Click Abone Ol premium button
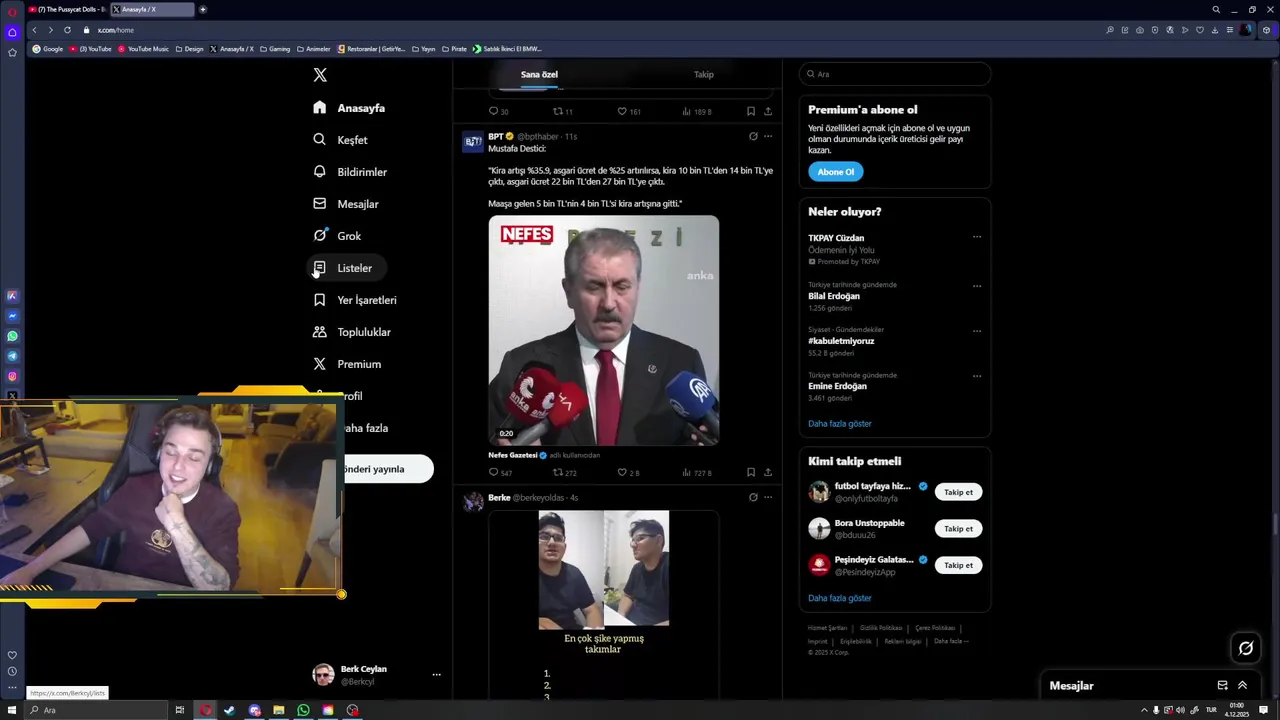This screenshot has height=720, width=1280. point(836,172)
